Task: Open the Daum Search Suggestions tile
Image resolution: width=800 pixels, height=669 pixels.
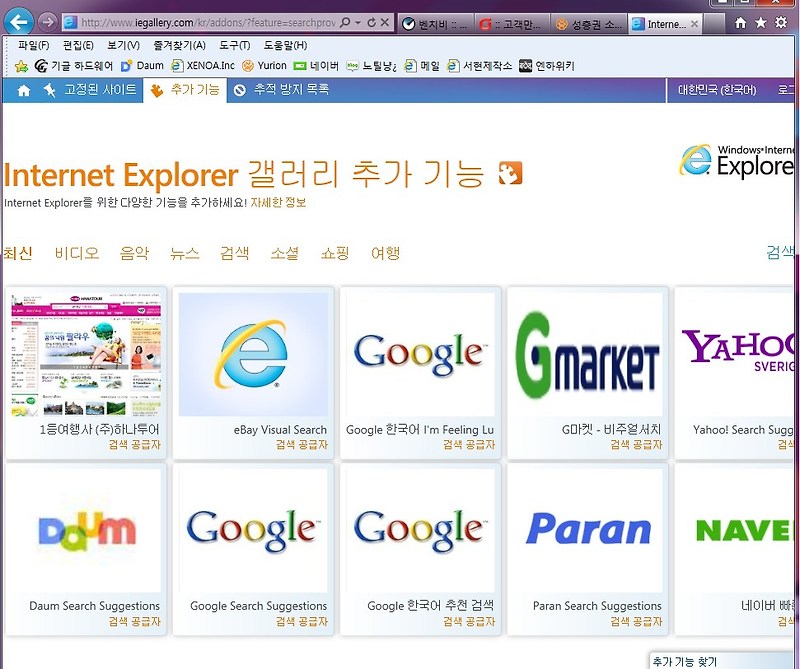Action: click(x=86, y=549)
